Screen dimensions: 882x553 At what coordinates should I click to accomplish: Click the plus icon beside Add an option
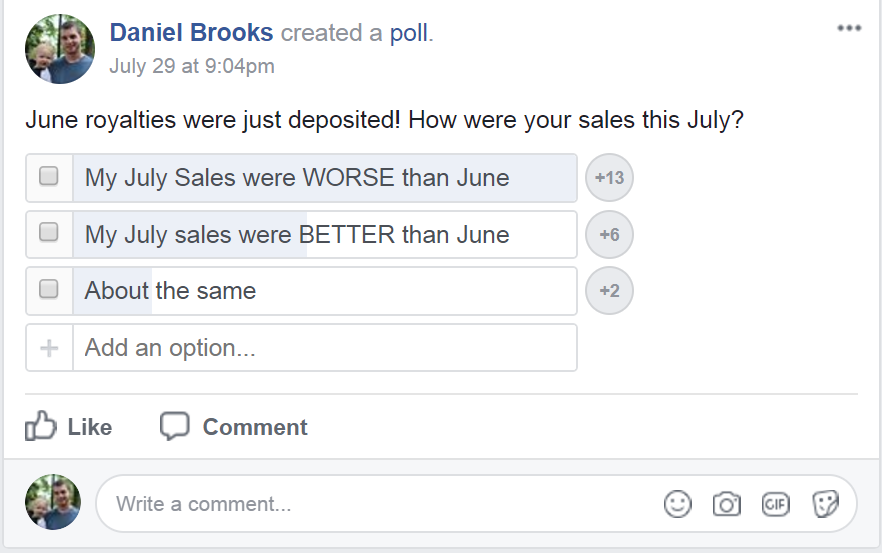[49, 348]
